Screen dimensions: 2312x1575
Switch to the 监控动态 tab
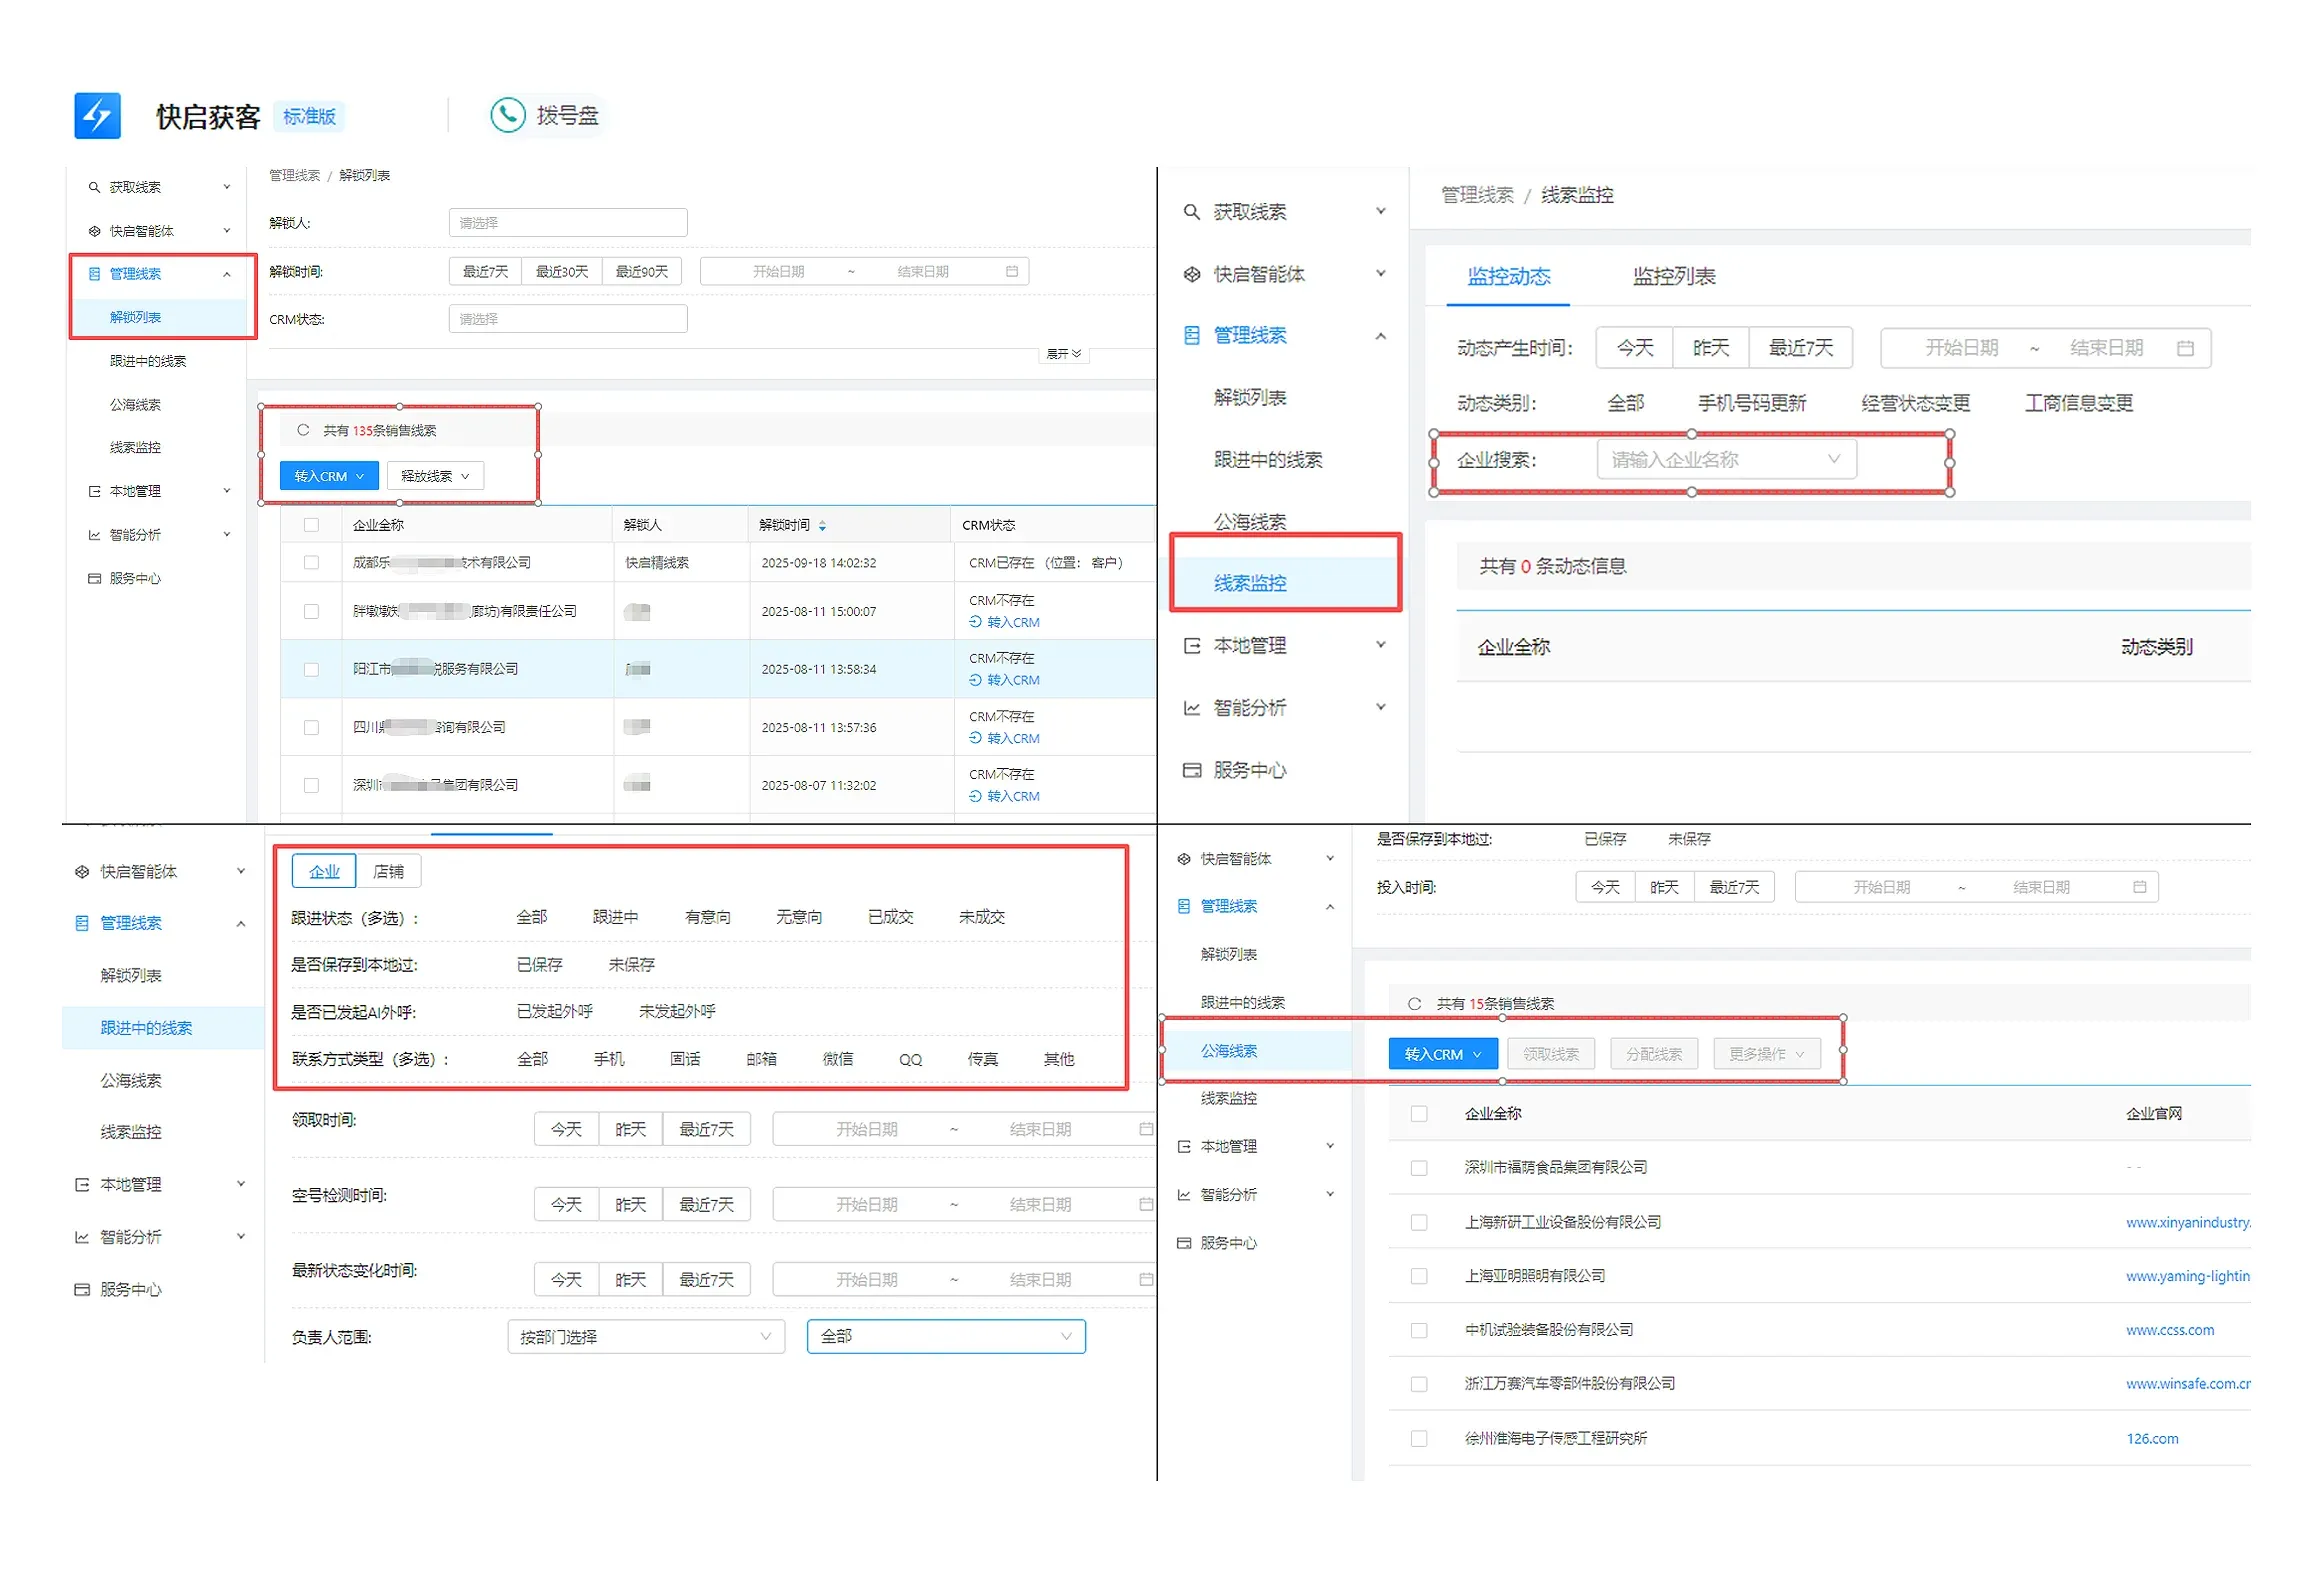pyautogui.click(x=1508, y=277)
